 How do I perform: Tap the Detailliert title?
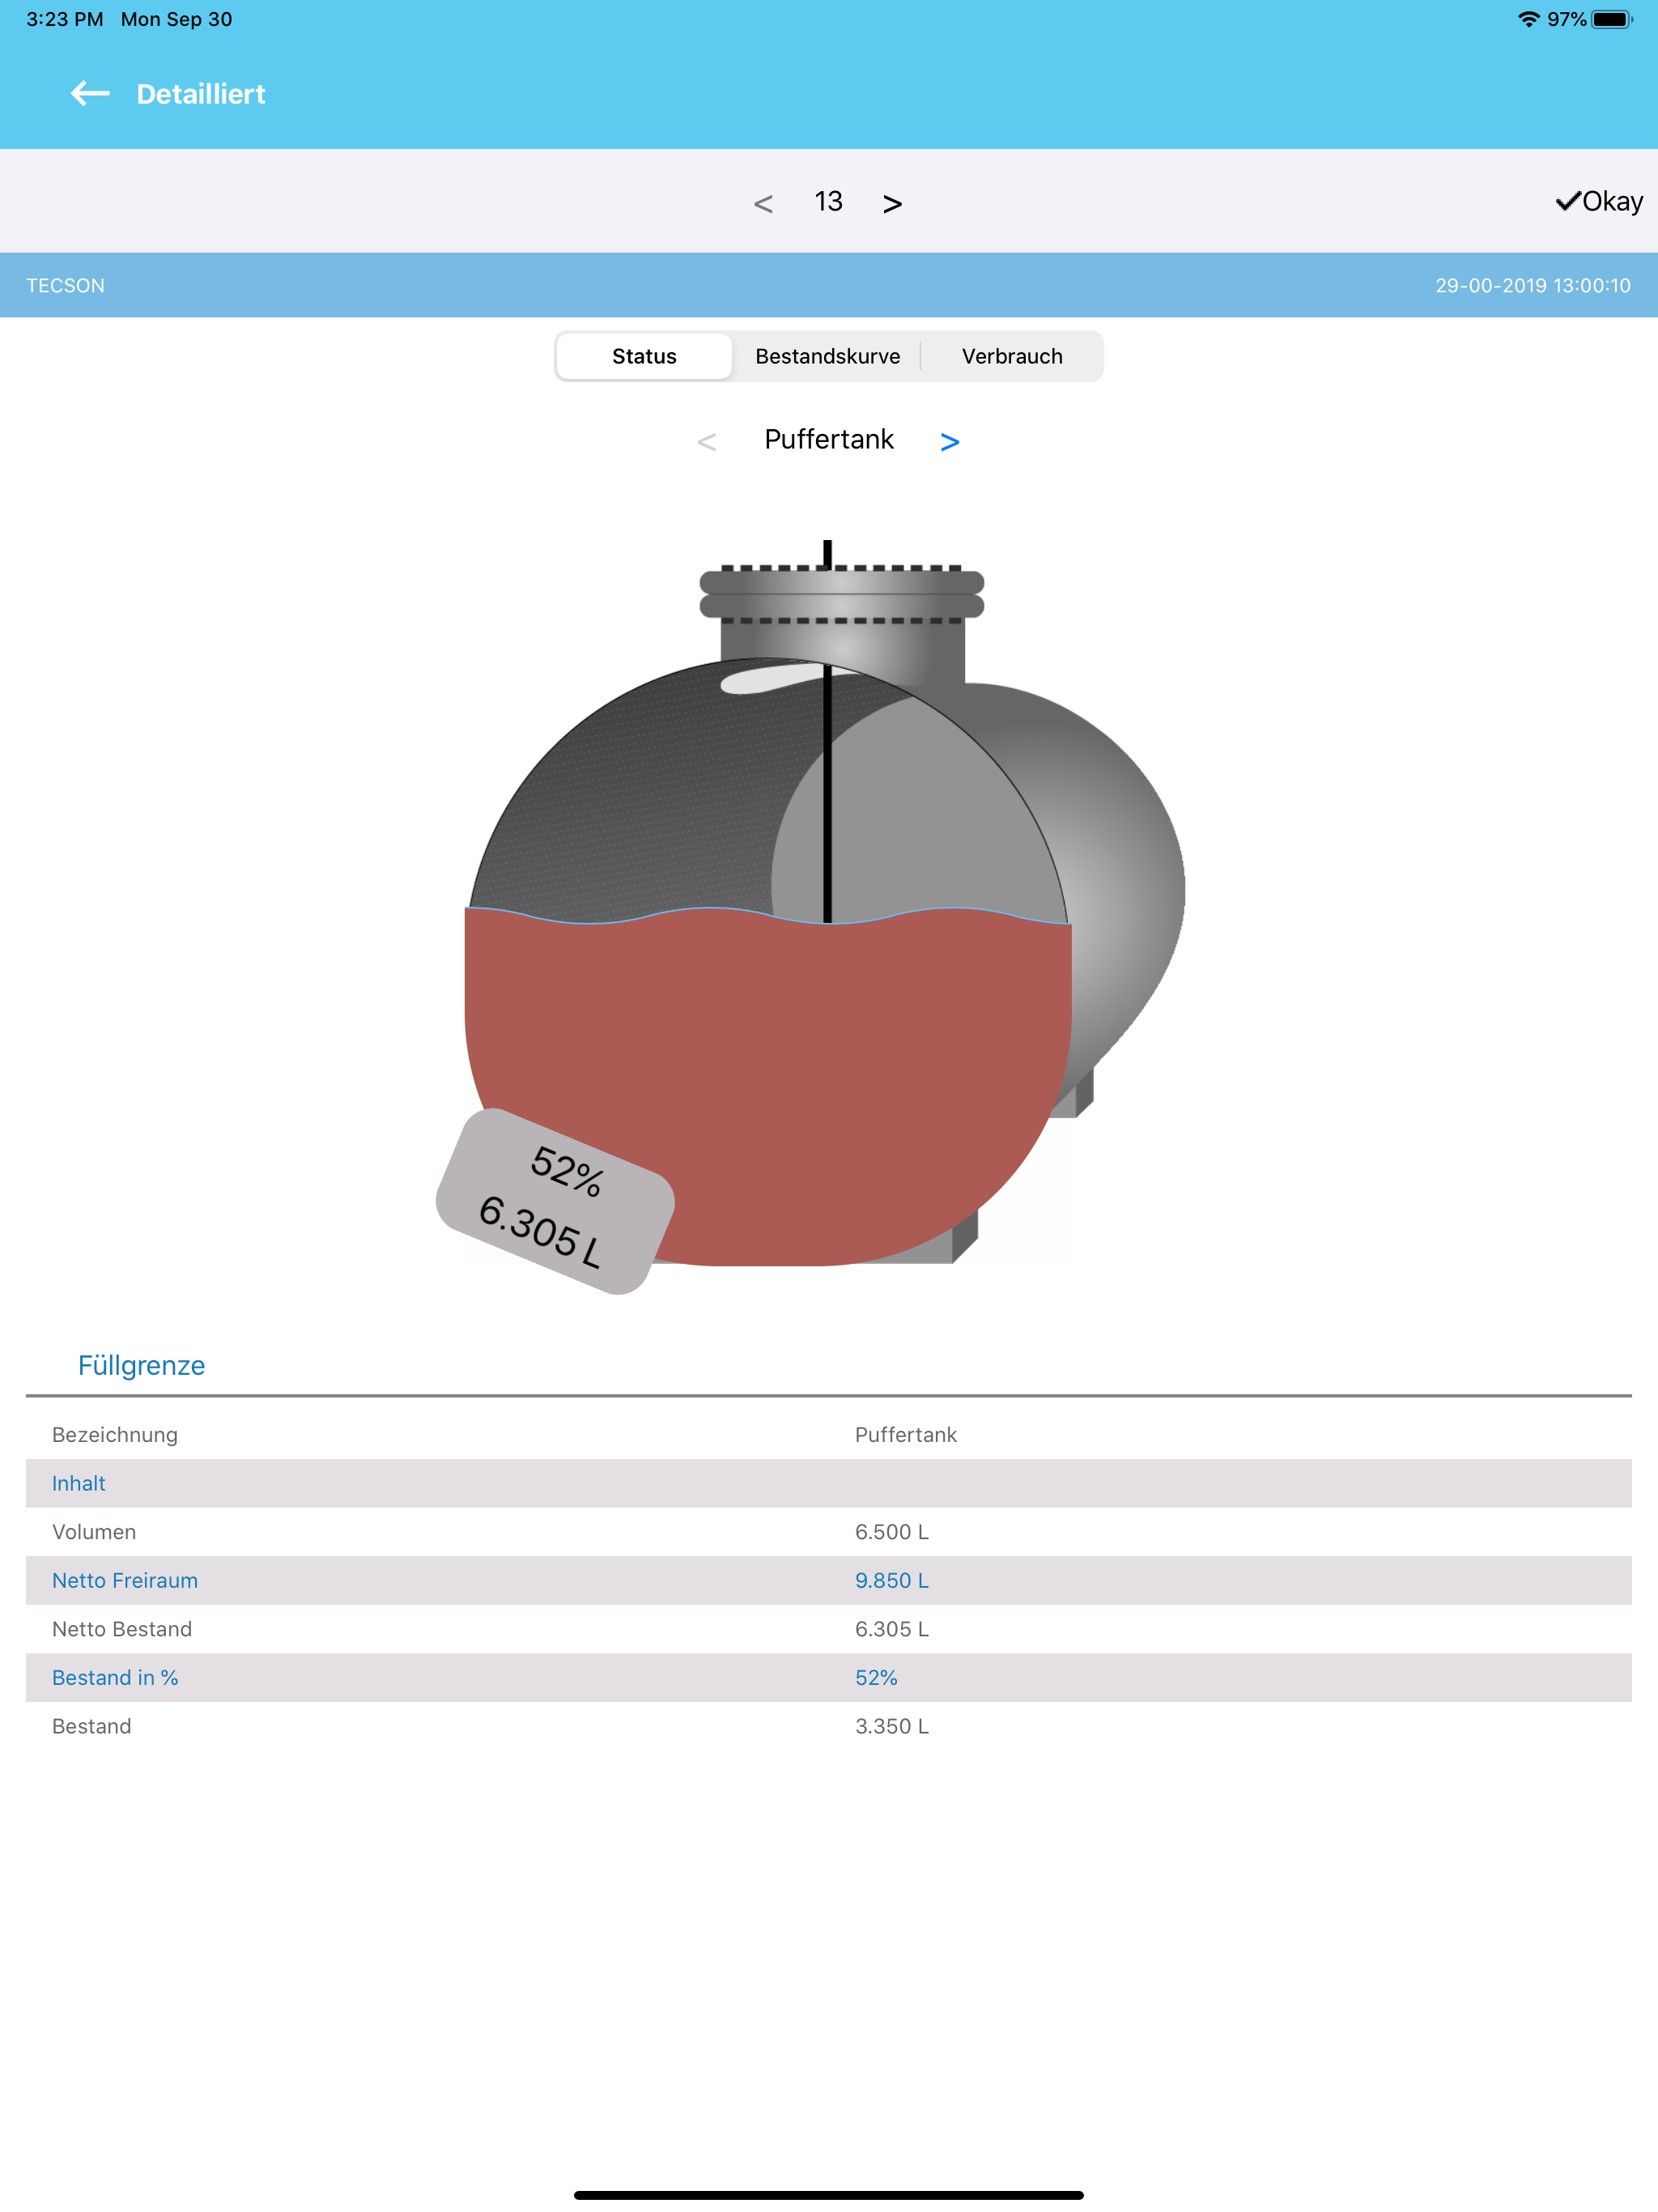[201, 94]
